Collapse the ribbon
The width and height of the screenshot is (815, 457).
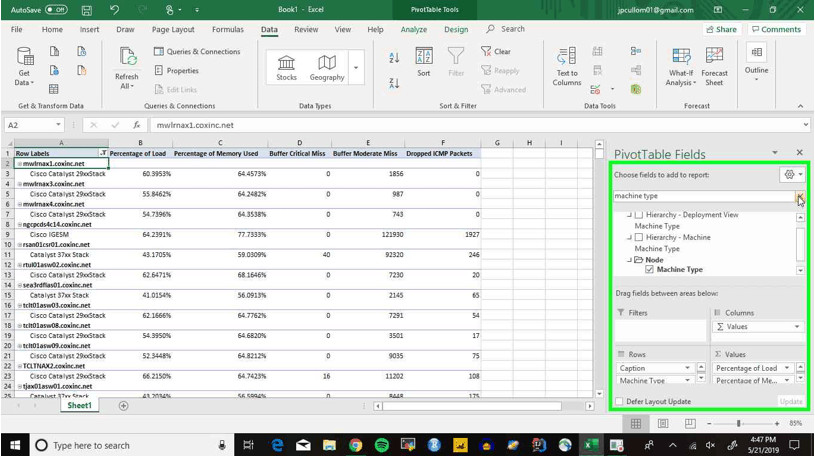pos(800,106)
